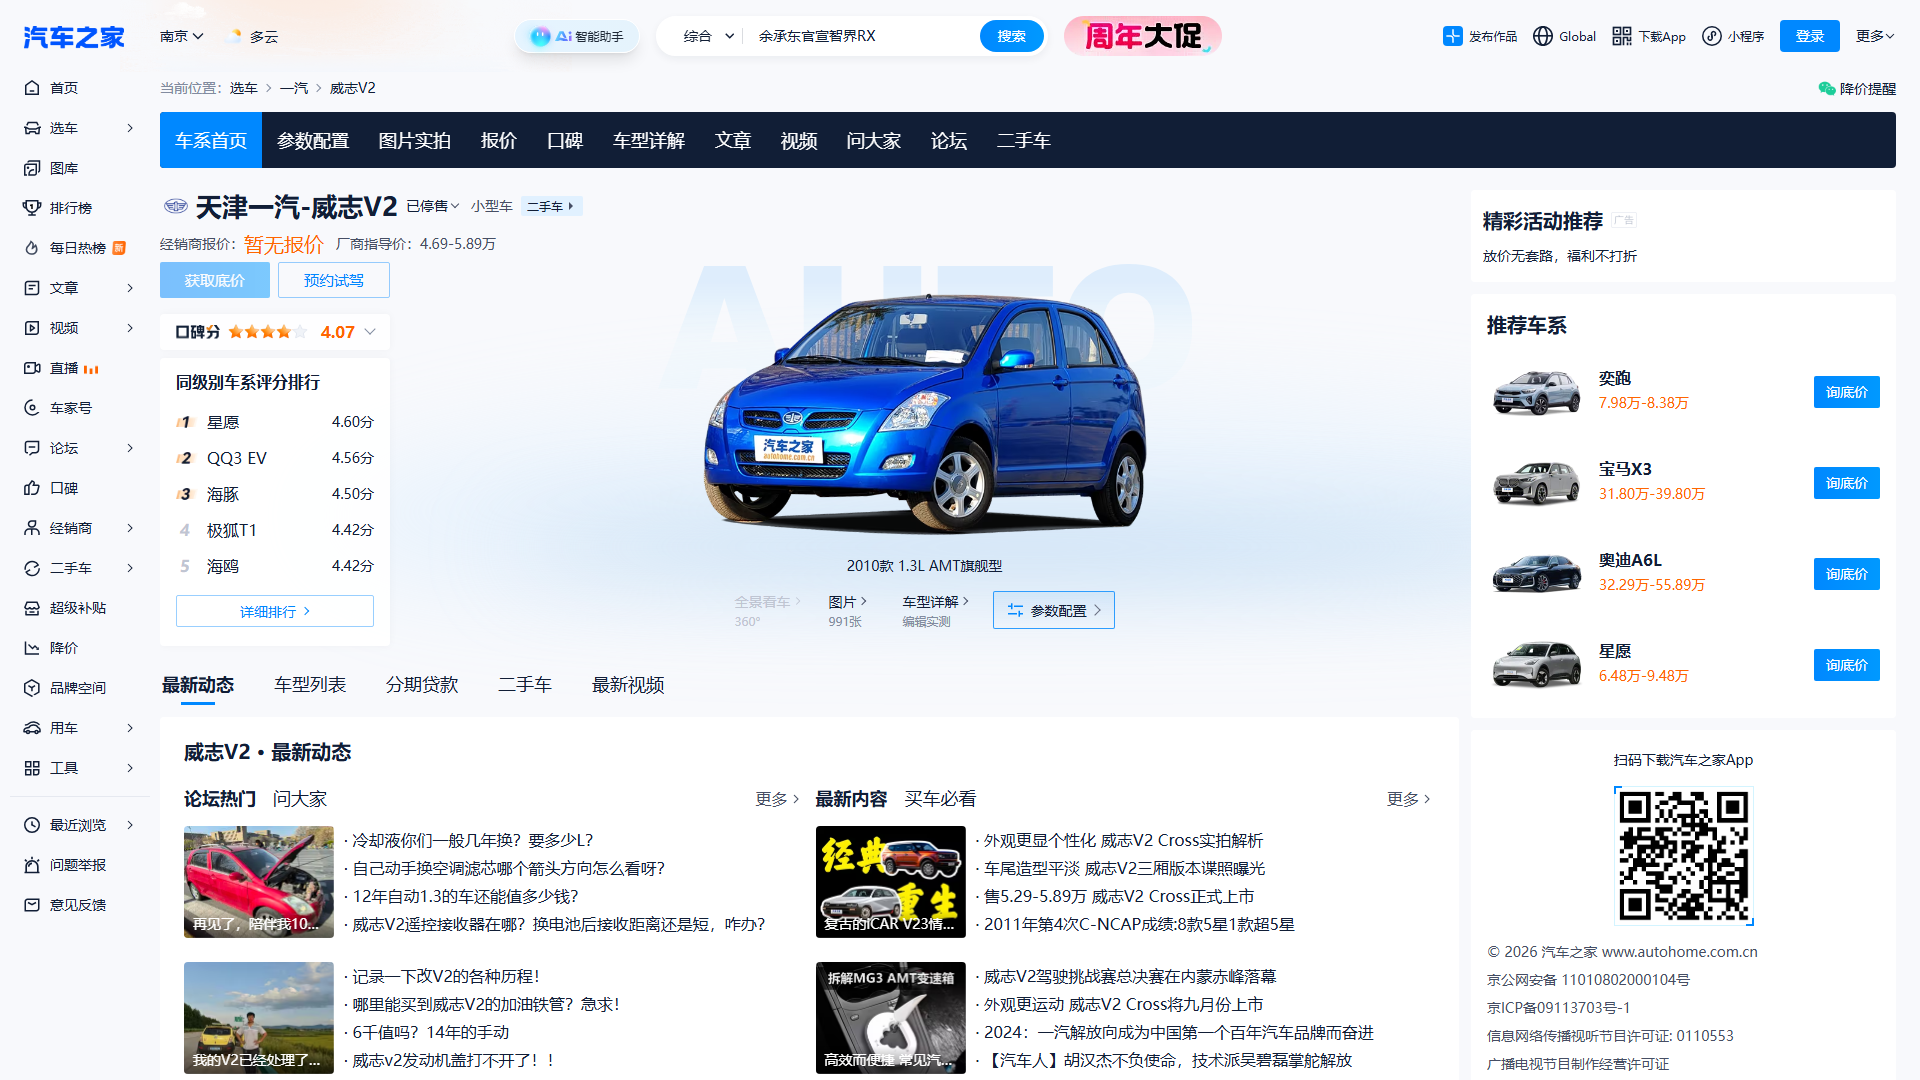Open the 每日热榜 flame icon
The image size is (1920, 1080).
point(32,248)
